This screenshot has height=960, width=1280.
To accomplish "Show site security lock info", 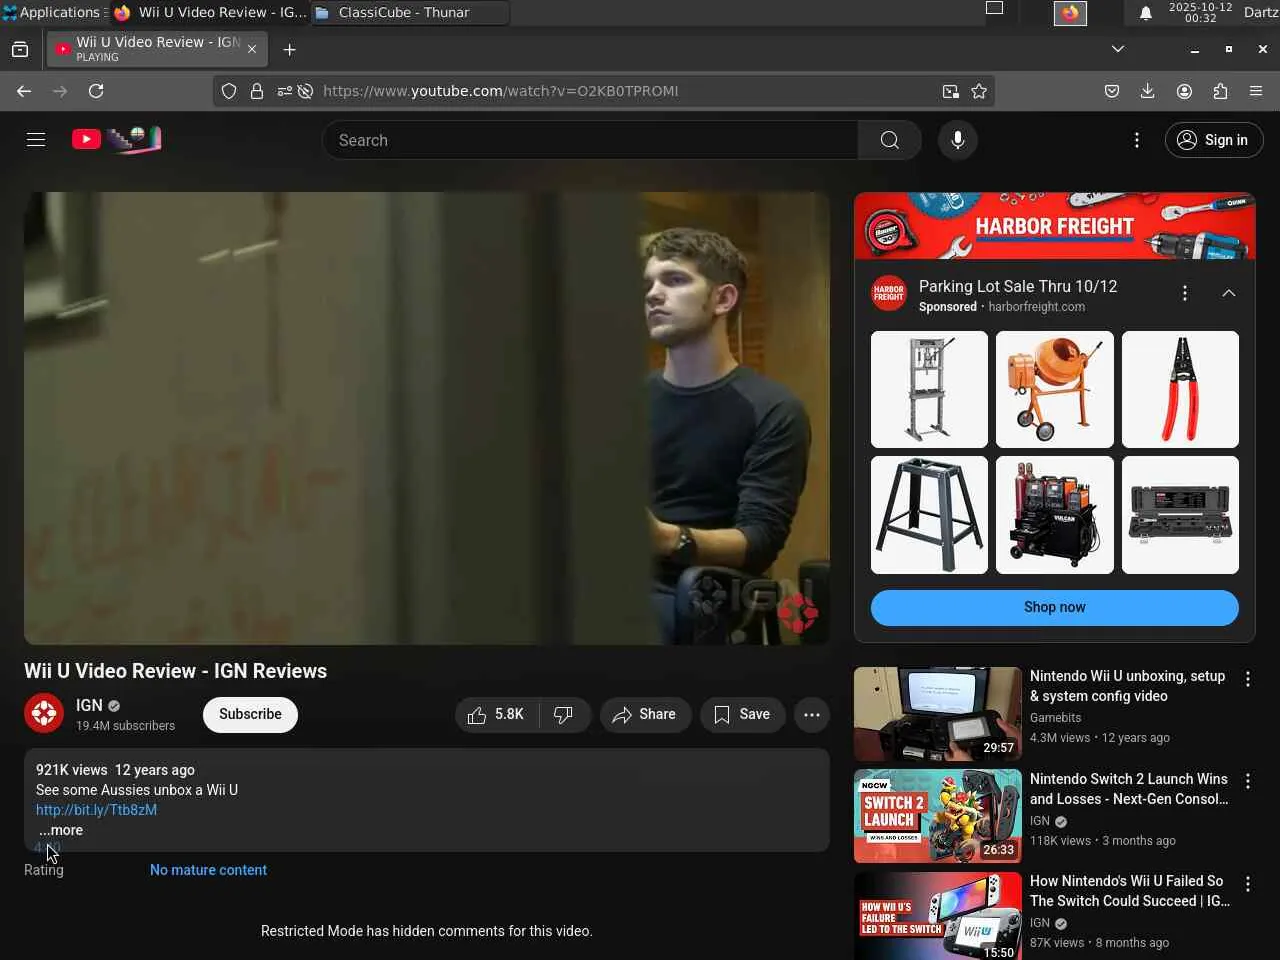I will pos(257,91).
